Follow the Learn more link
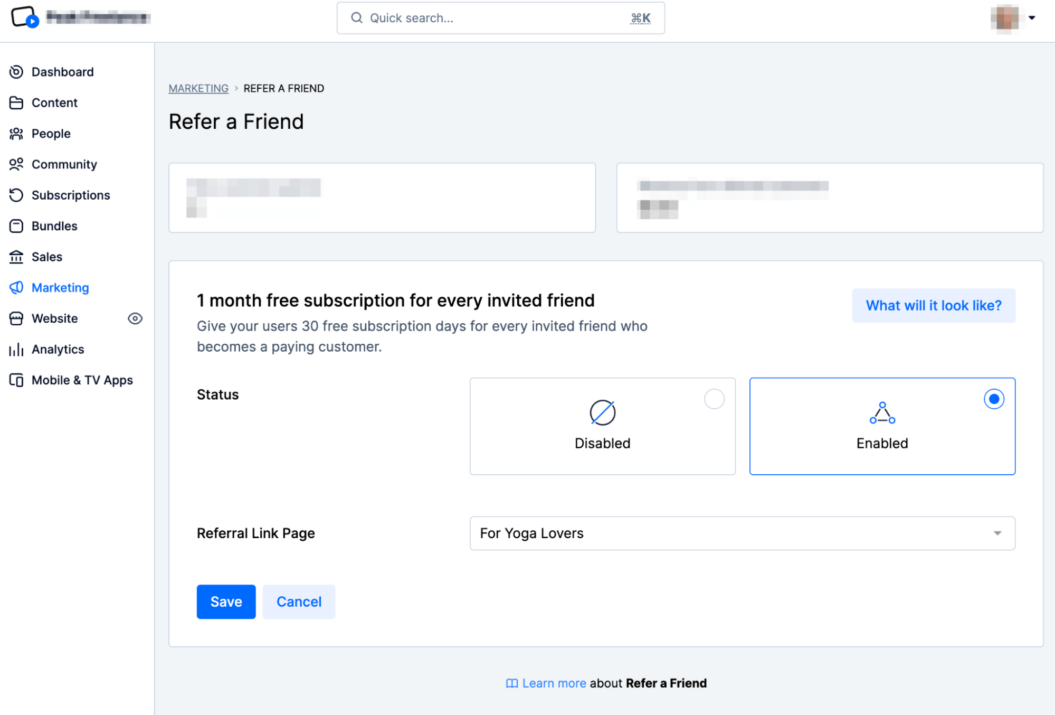The height and width of the screenshot is (715, 1055). point(554,683)
